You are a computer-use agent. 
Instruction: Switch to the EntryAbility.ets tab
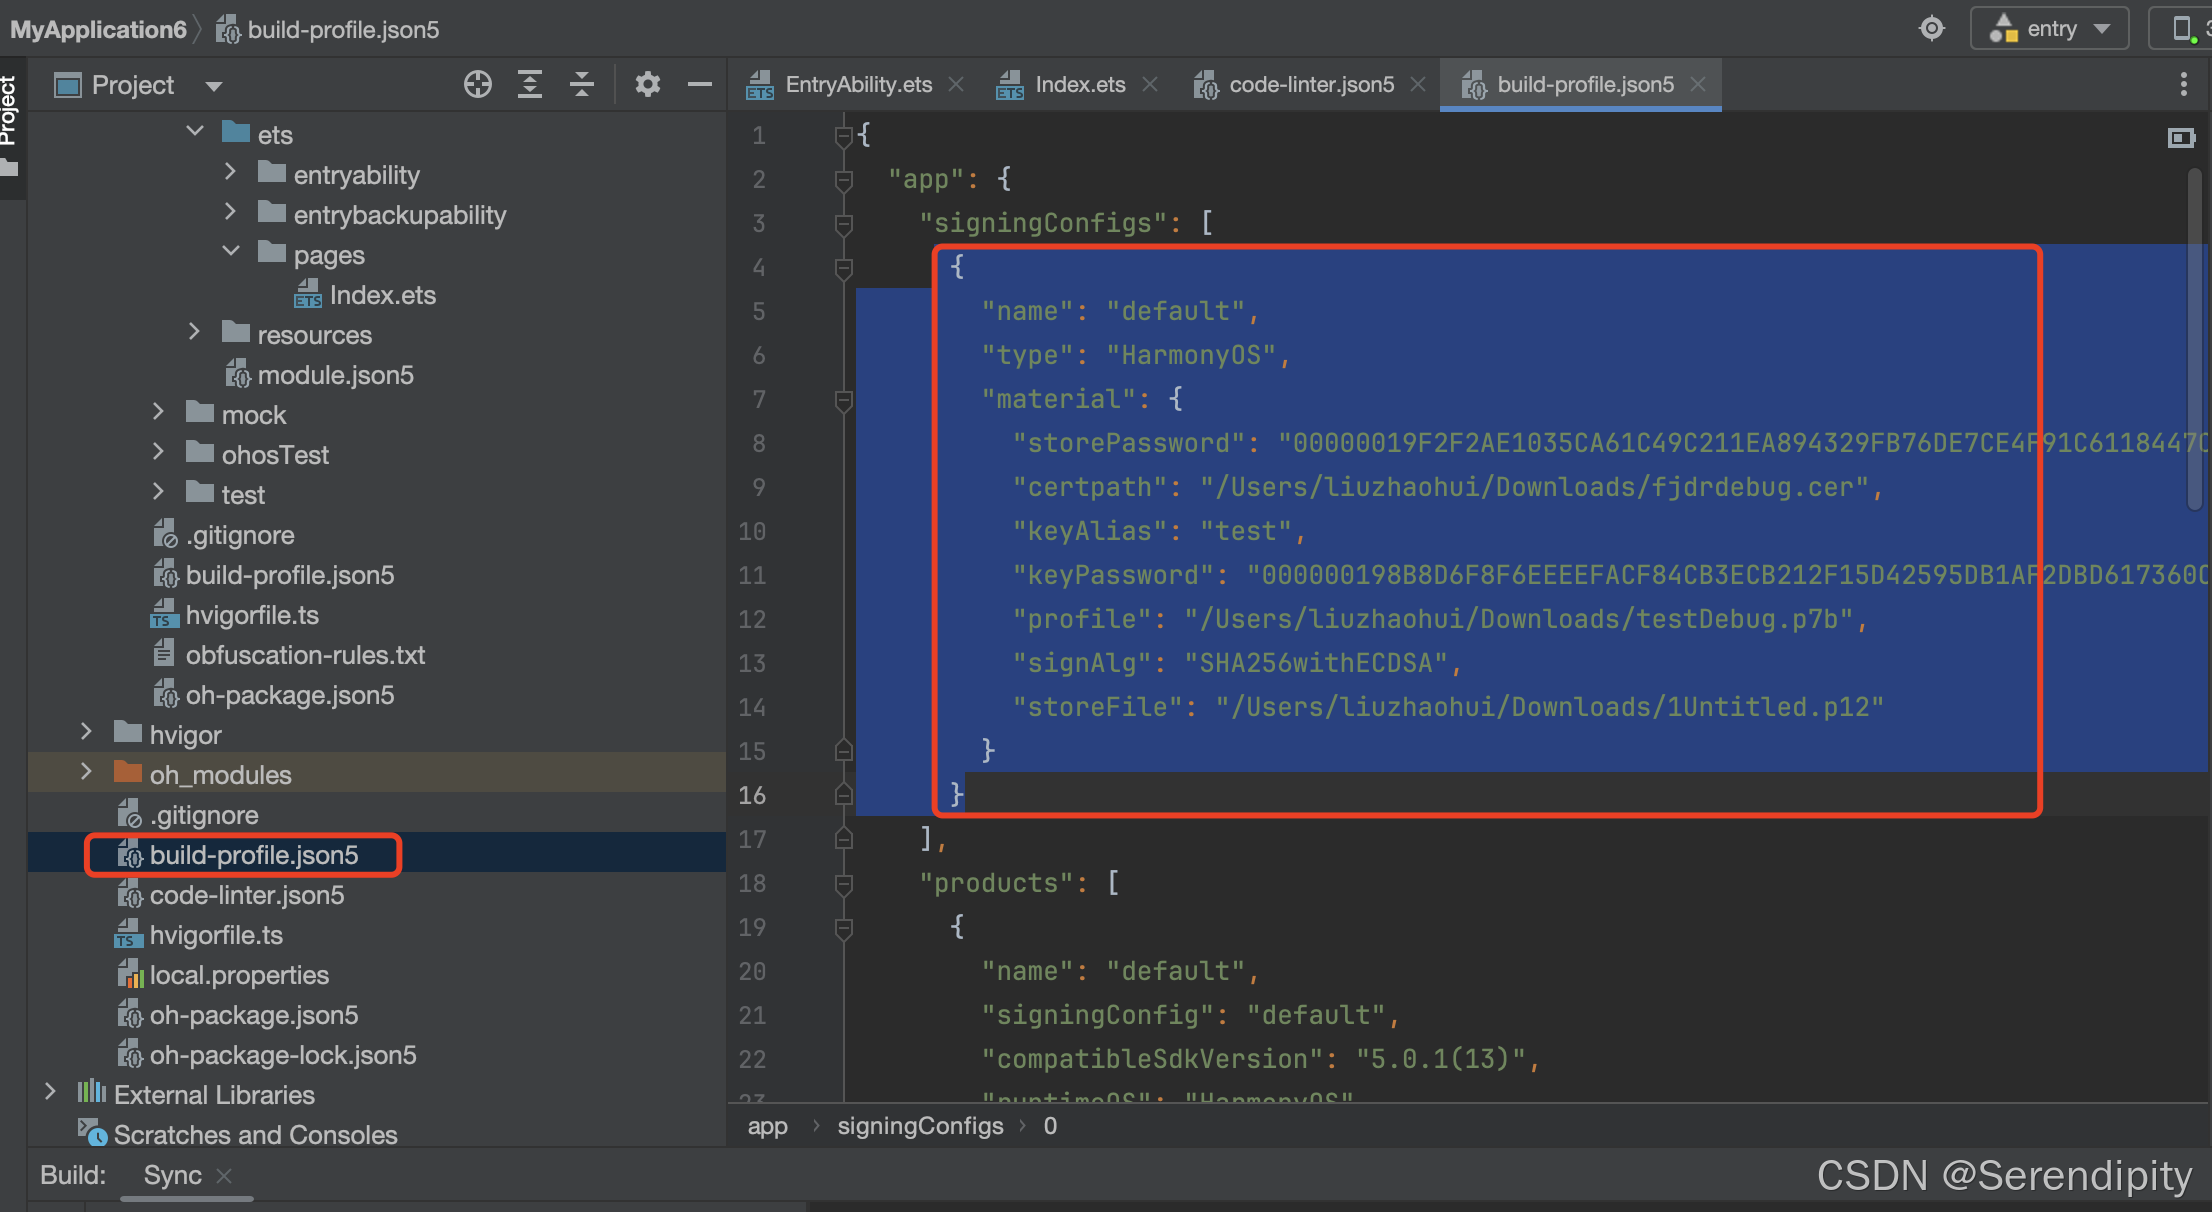click(x=858, y=85)
